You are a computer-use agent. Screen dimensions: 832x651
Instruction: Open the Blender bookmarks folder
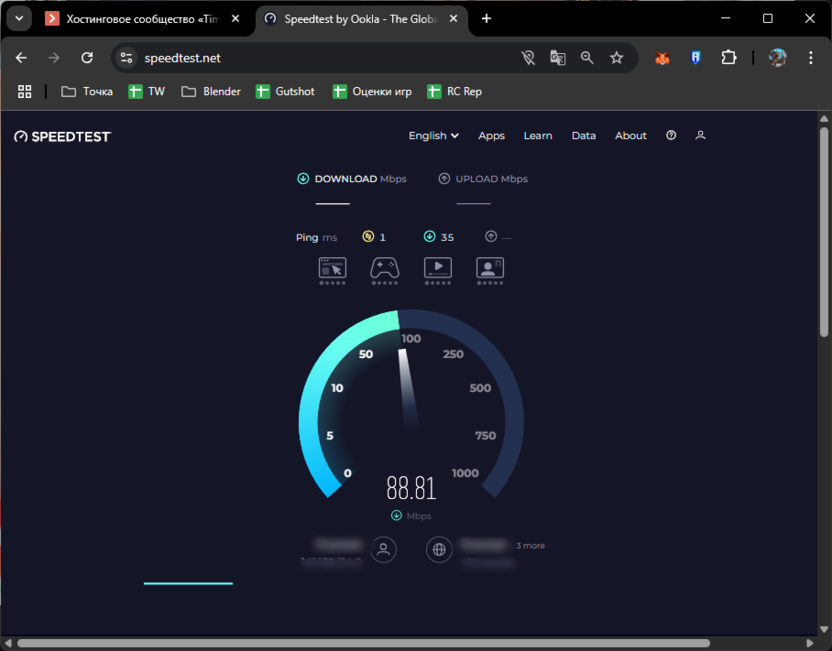point(211,91)
